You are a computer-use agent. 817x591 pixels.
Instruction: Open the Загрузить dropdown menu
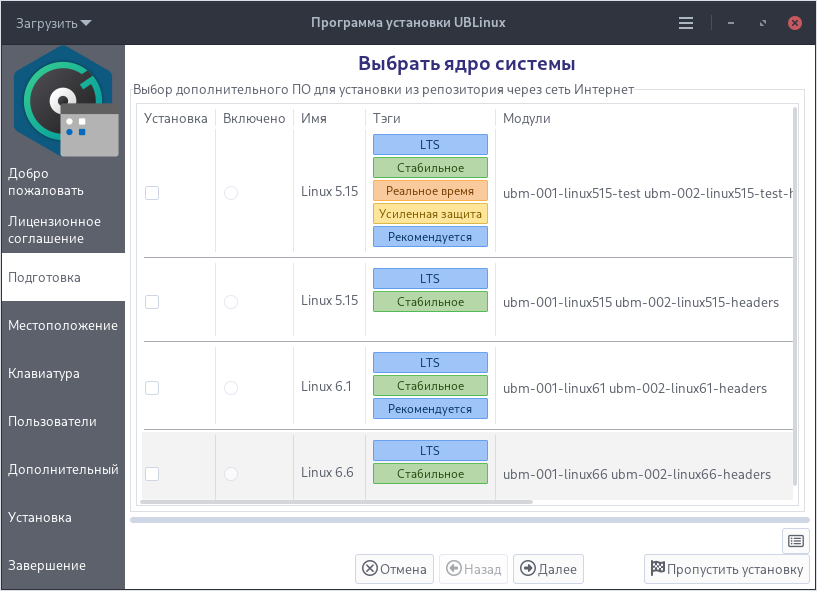pos(53,23)
